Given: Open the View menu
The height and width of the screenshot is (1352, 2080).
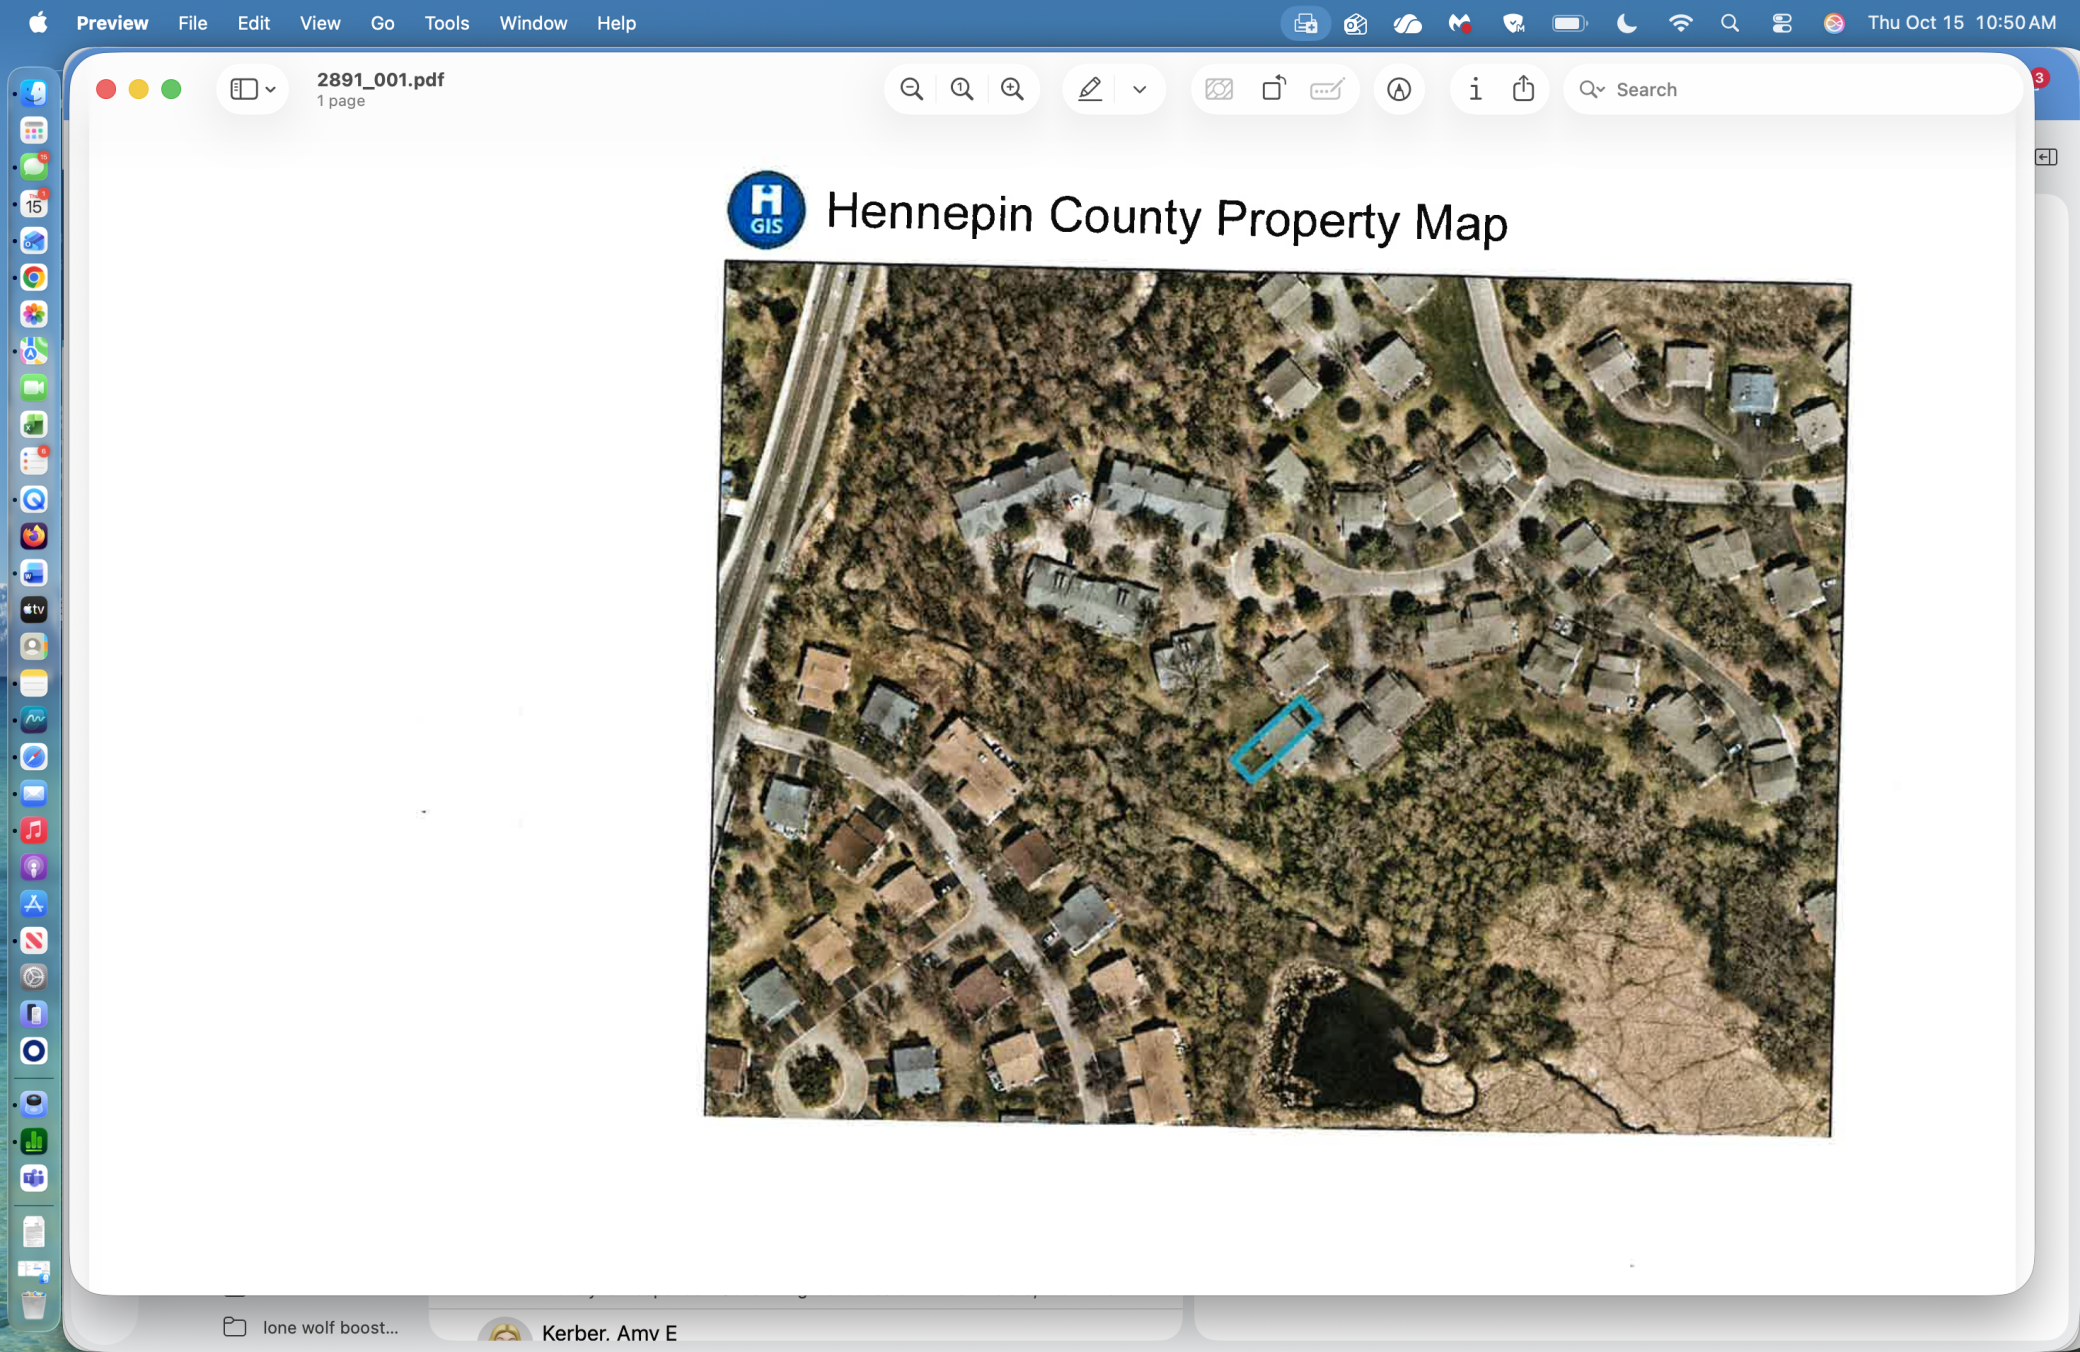Looking at the screenshot, I should click(319, 22).
